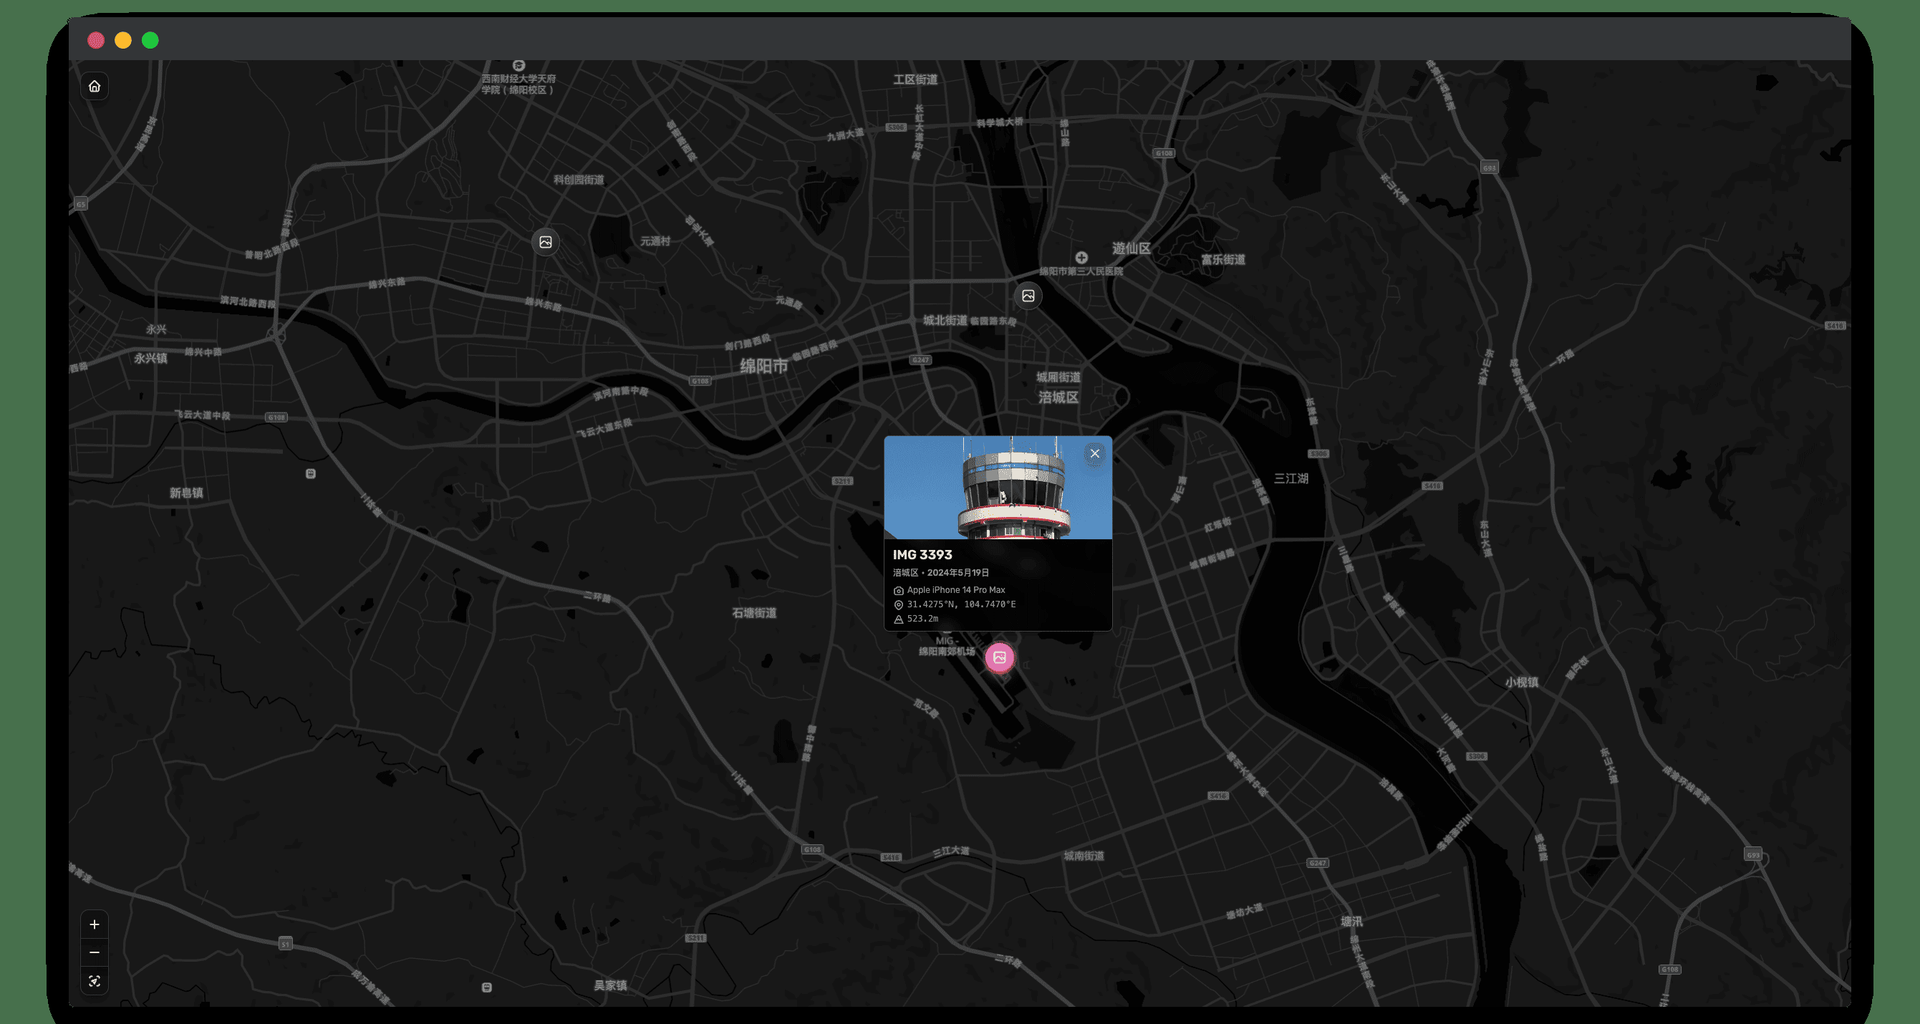Open the control tower photo thumbnail
The height and width of the screenshot is (1024, 1920).
click(998, 488)
